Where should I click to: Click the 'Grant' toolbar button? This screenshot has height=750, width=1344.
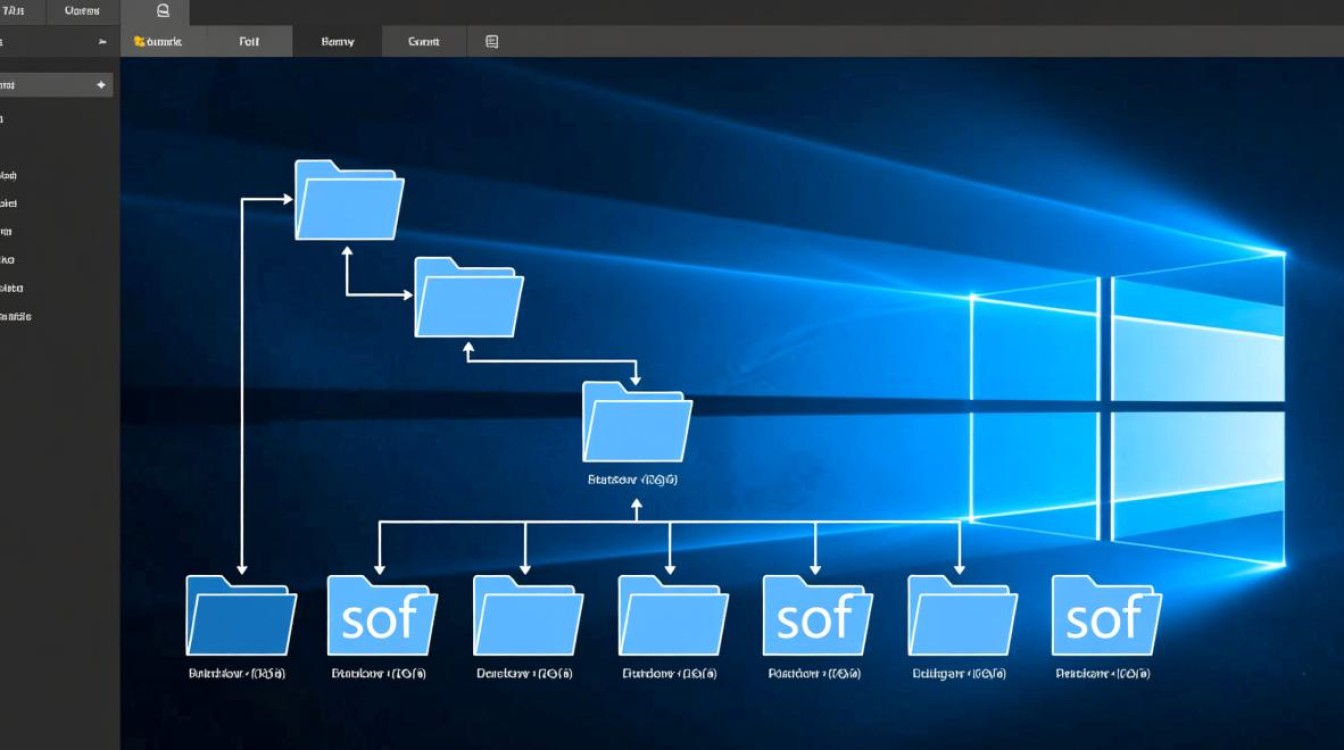(423, 41)
